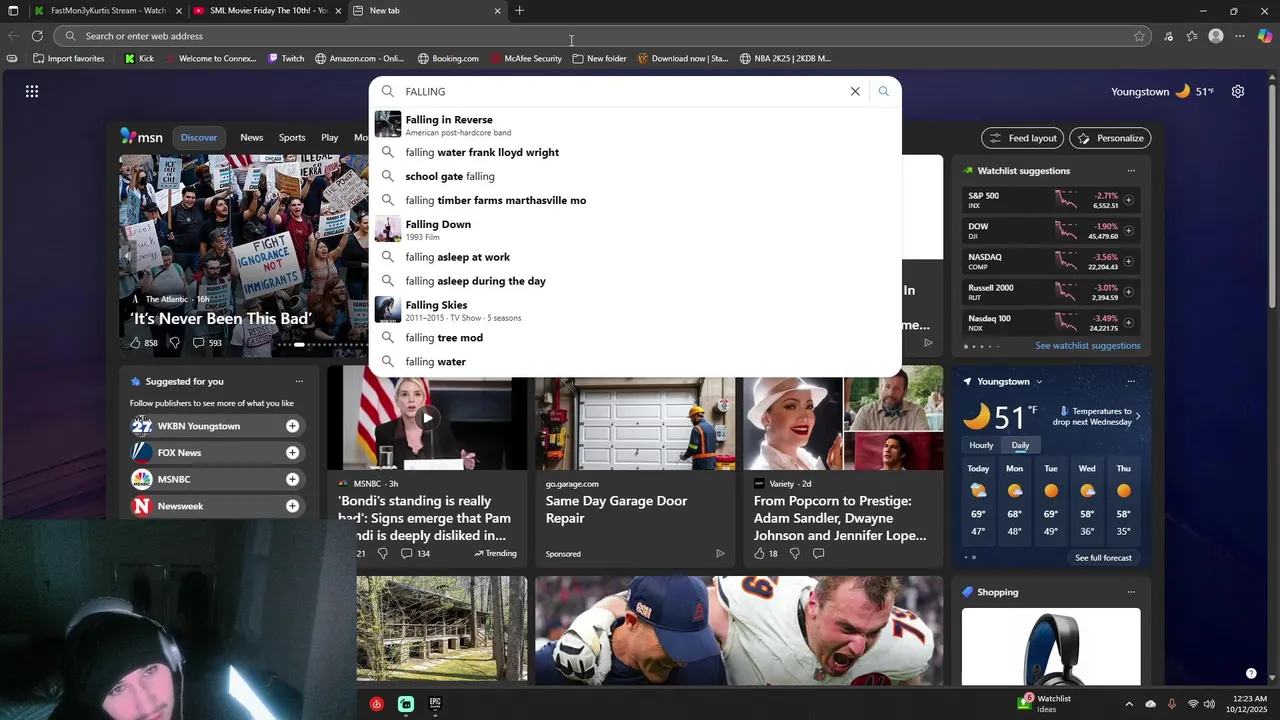Open the Edge settings and more menu

point(1240,36)
